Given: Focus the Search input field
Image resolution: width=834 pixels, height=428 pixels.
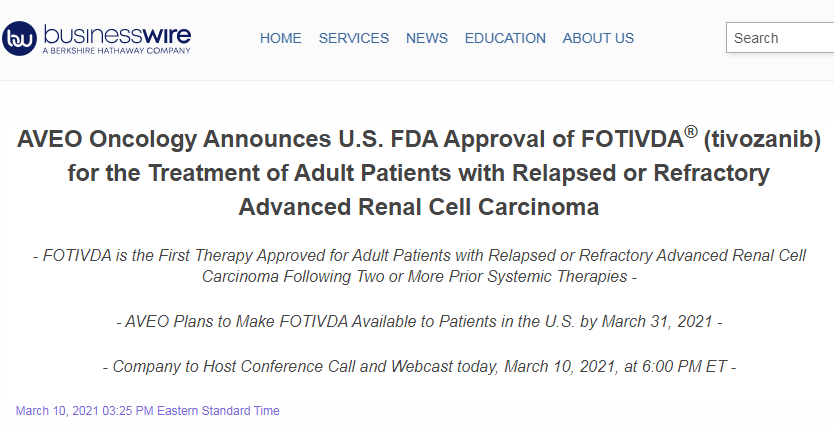Looking at the screenshot, I should (x=780, y=38).
